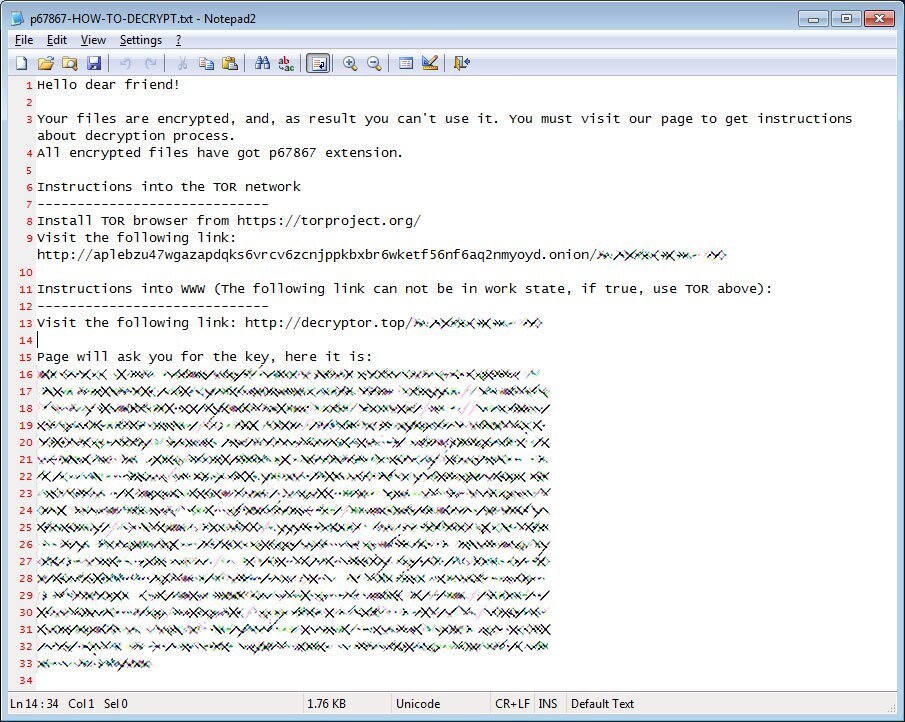Zoom out using the magnifier minus icon
Image resolution: width=905 pixels, height=722 pixels.
click(x=374, y=63)
